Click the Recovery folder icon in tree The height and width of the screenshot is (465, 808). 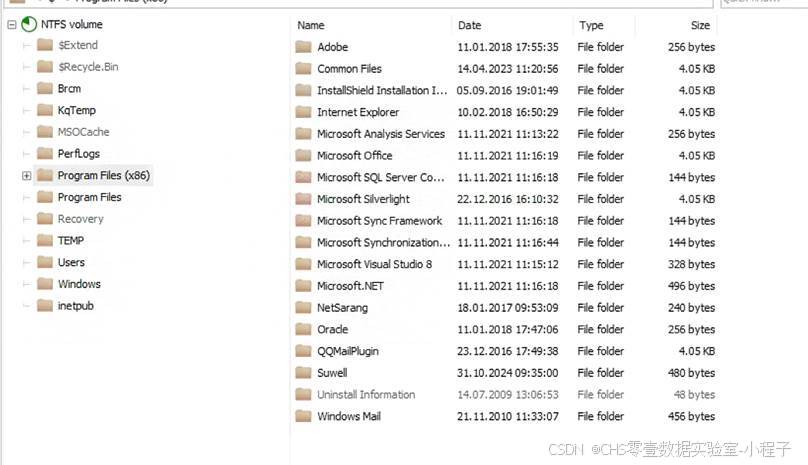[45, 219]
